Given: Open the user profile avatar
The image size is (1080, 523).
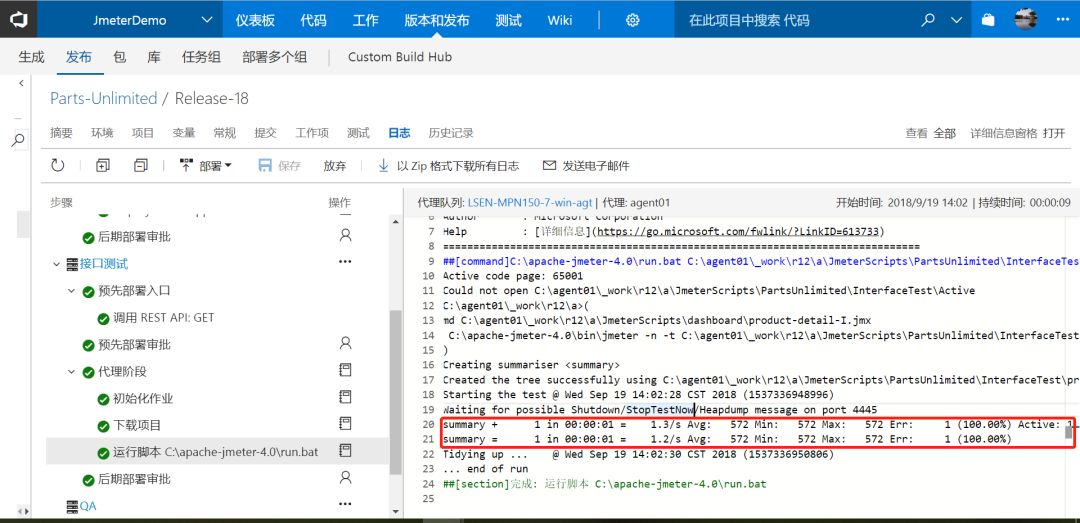Looking at the screenshot, I should (1026, 19).
